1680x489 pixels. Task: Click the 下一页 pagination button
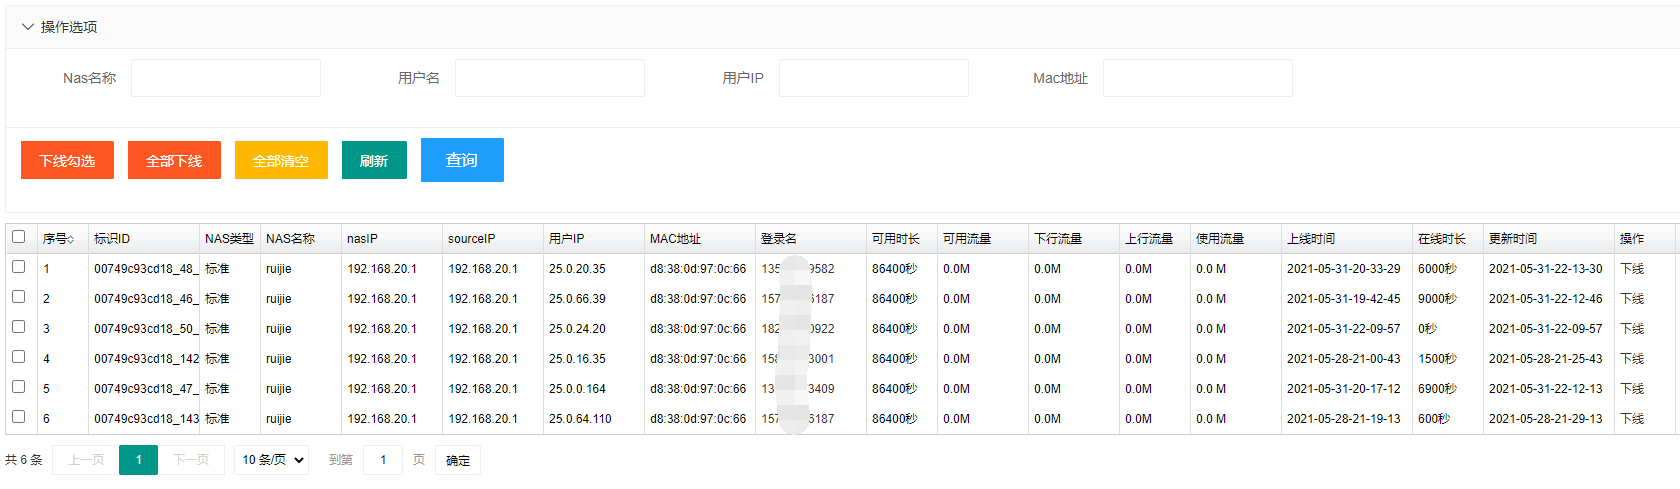191,460
